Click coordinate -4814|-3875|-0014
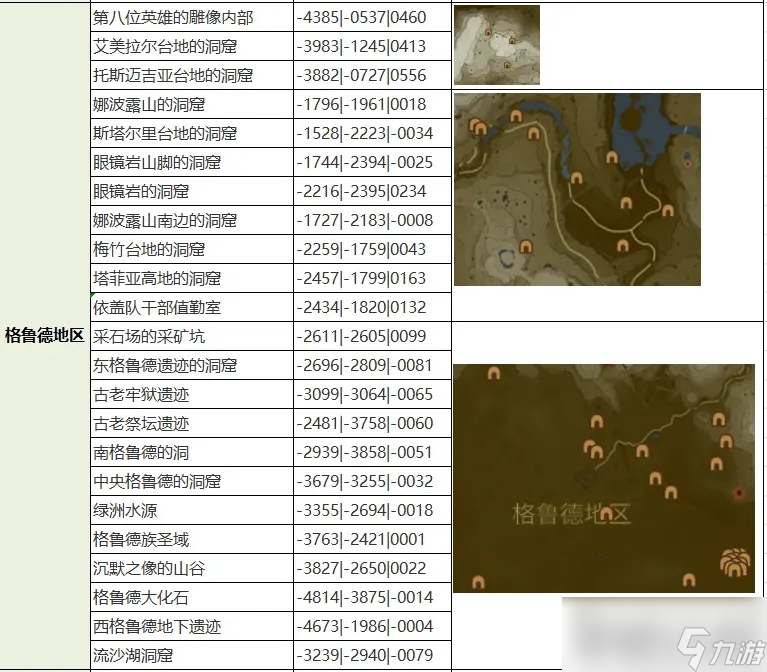 364,598
